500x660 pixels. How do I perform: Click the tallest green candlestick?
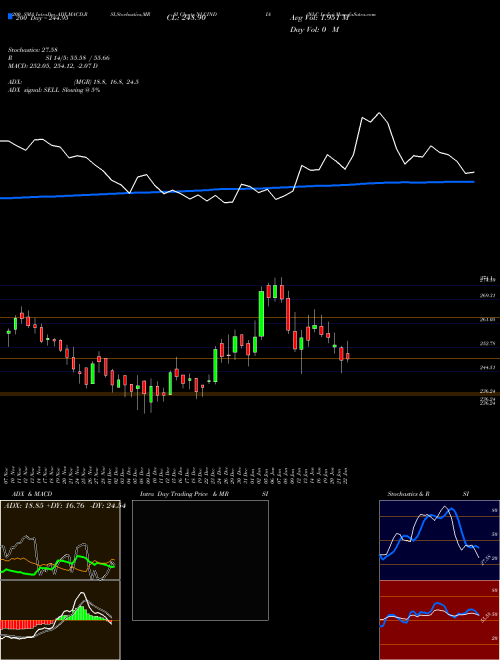(x=261, y=314)
